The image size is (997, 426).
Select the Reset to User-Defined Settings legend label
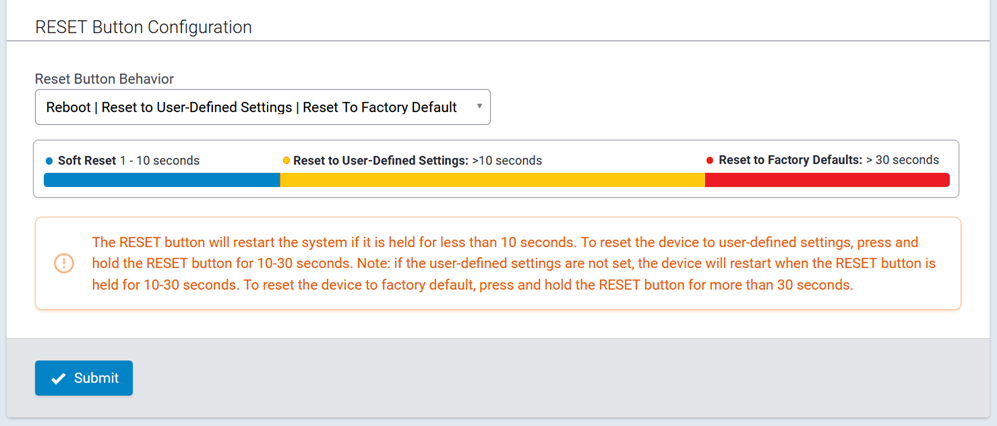click(380, 160)
